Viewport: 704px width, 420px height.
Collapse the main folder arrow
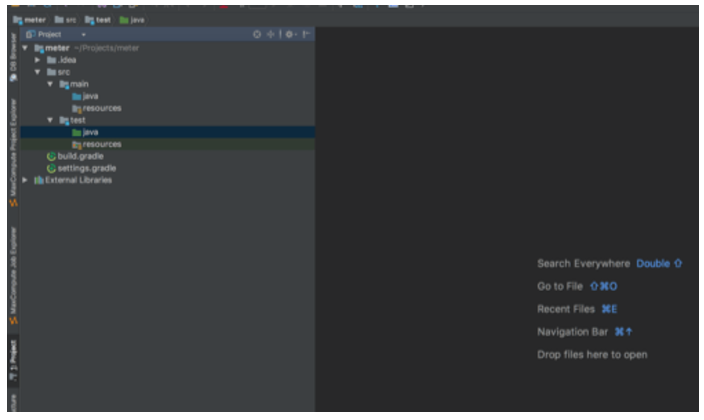coord(50,84)
